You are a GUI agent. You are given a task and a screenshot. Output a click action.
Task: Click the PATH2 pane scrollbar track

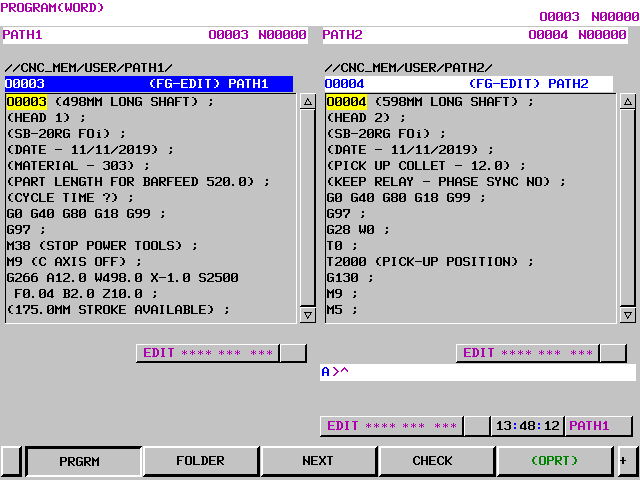click(x=627, y=208)
